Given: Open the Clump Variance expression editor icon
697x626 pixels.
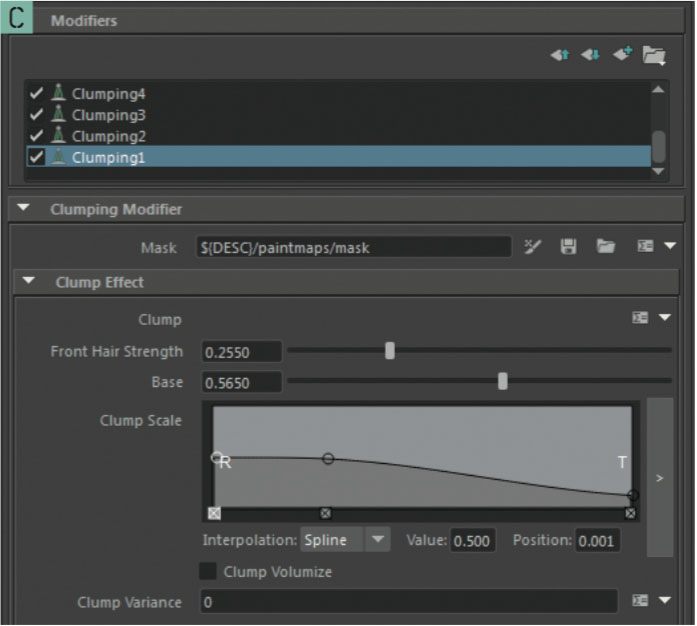Looking at the screenshot, I should coord(640,601).
